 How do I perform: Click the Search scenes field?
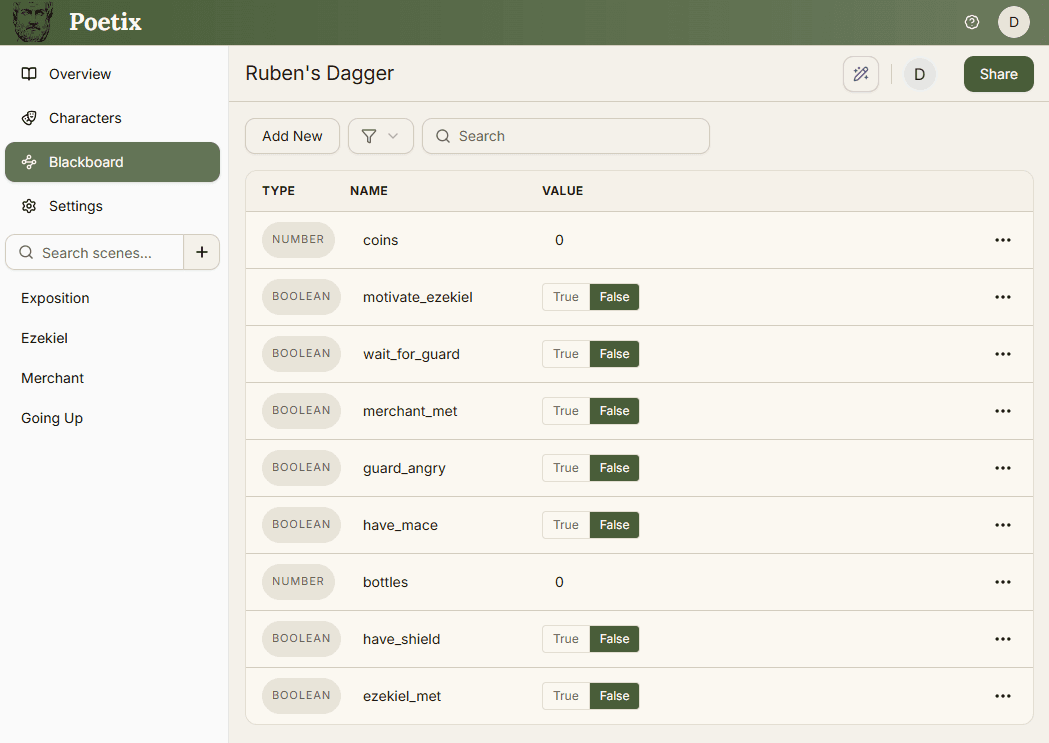pos(95,252)
